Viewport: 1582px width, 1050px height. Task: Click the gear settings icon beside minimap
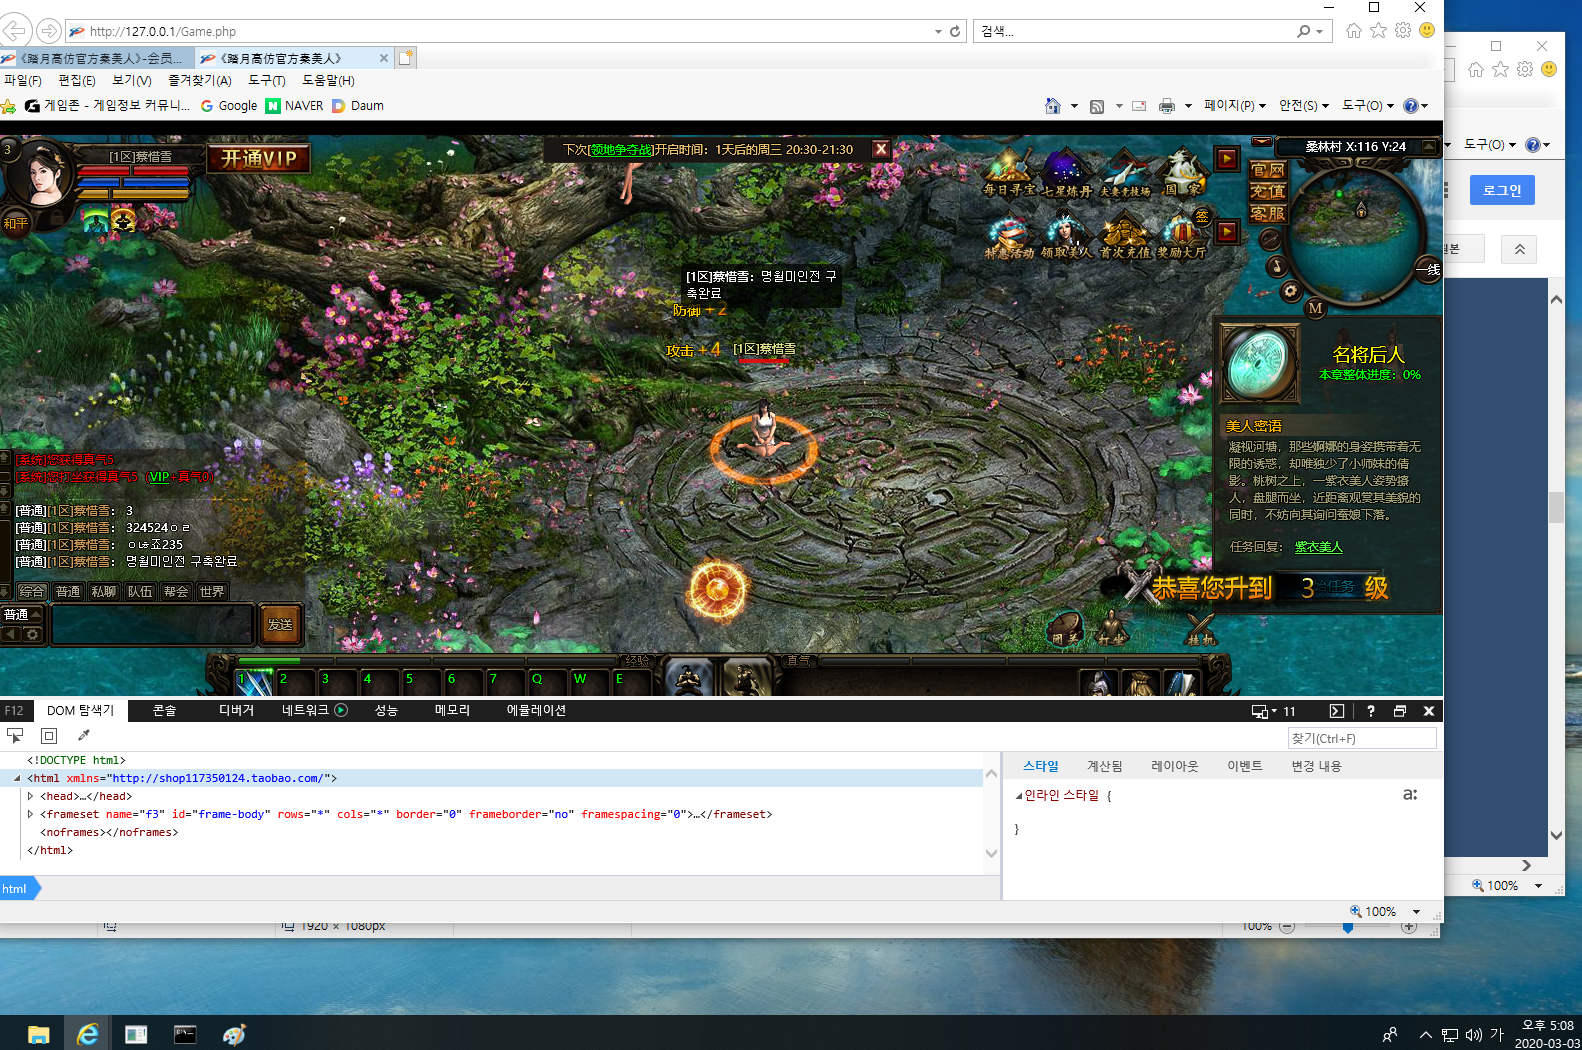coord(1291,291)
